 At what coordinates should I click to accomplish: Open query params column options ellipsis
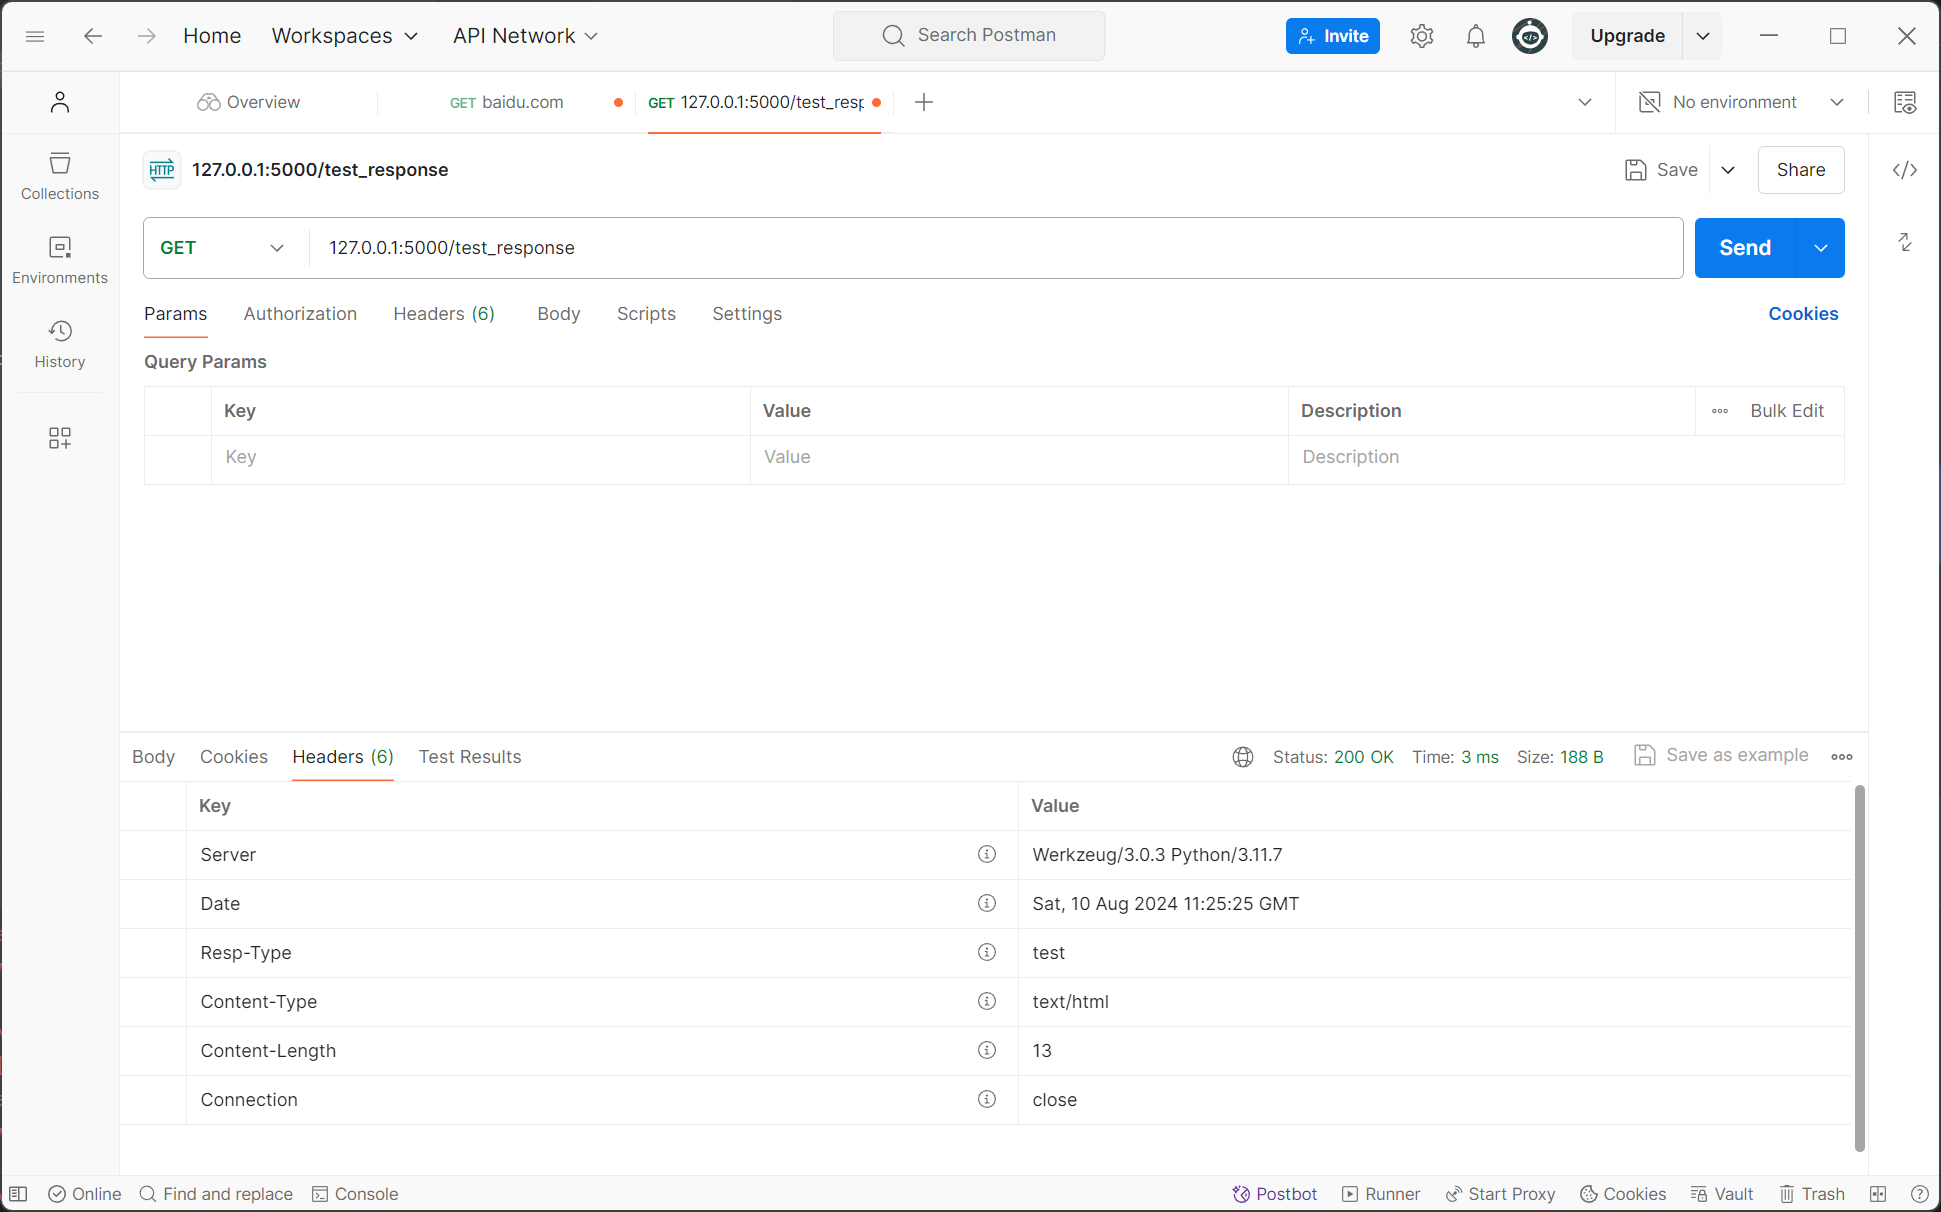(1720, 411)
